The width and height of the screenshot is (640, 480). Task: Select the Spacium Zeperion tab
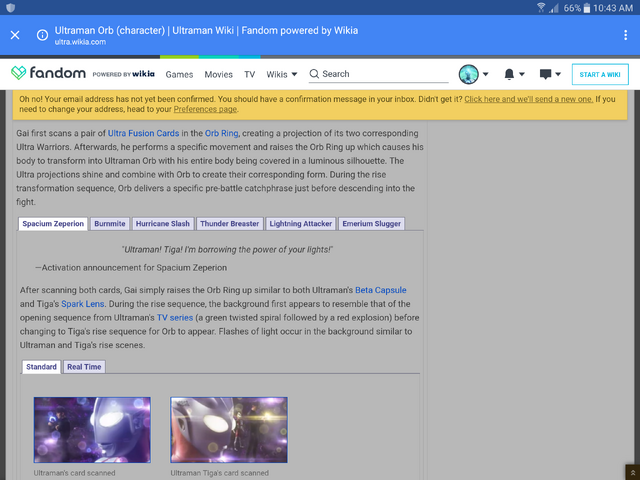click(53, 224)
